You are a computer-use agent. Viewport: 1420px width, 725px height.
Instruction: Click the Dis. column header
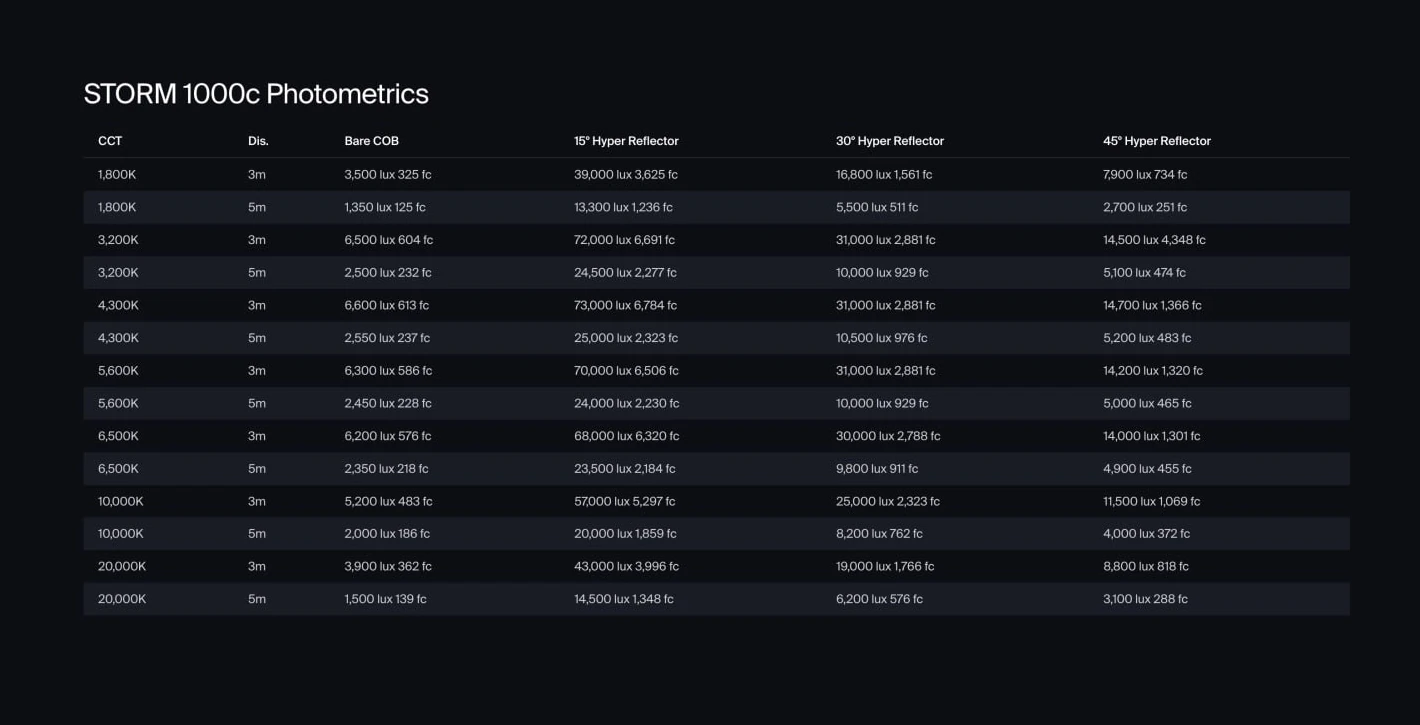(258, 141)
